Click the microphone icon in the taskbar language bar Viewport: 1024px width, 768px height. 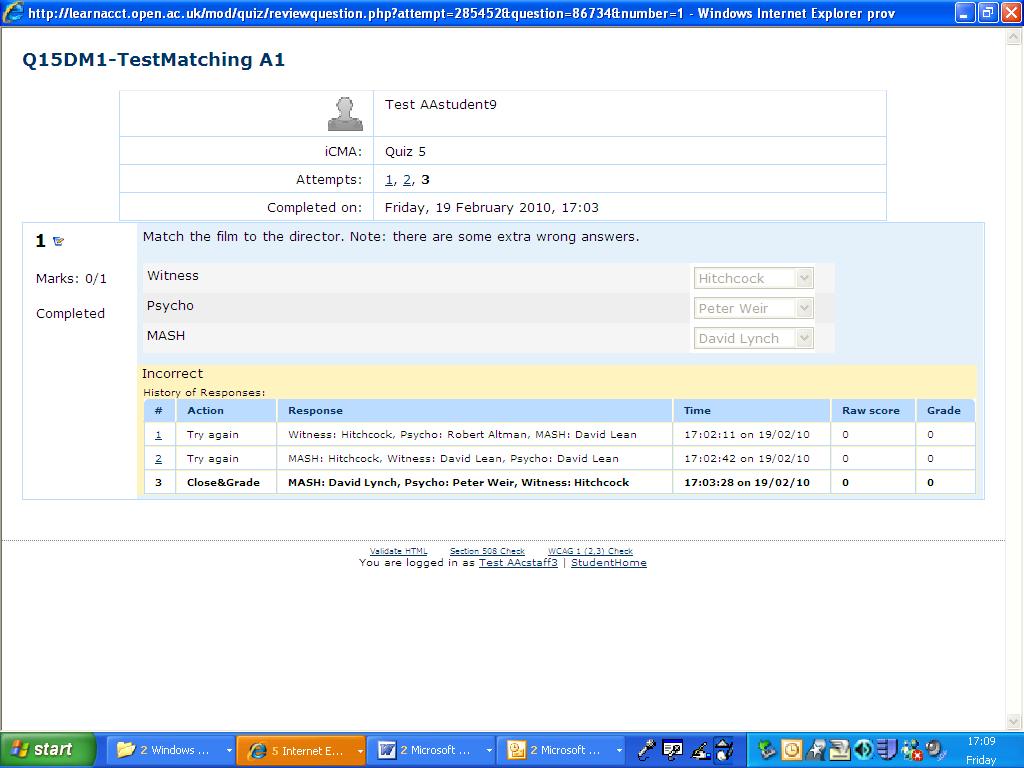646,750
